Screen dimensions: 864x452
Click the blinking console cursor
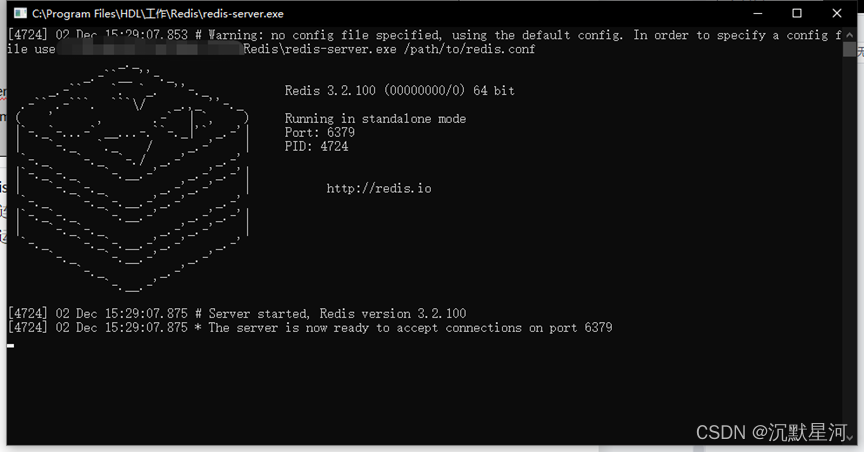point(10,346)
